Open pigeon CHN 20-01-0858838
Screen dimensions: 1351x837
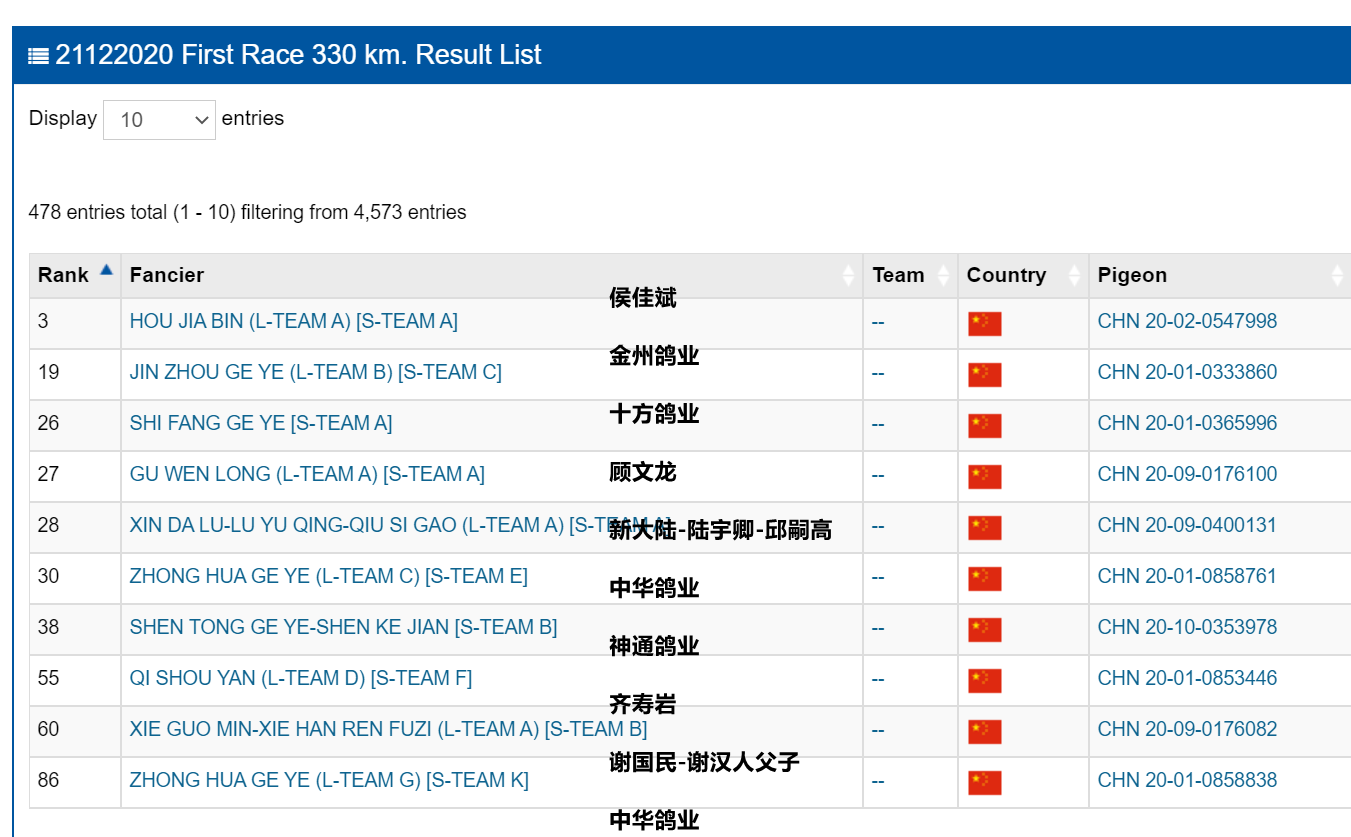tap(1187, 780)
